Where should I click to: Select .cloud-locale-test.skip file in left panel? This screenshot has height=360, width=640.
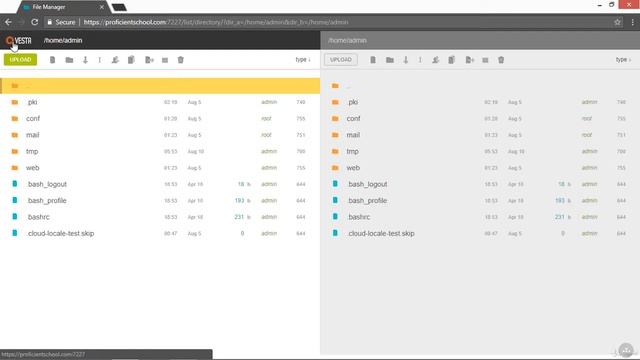(160, 233)
